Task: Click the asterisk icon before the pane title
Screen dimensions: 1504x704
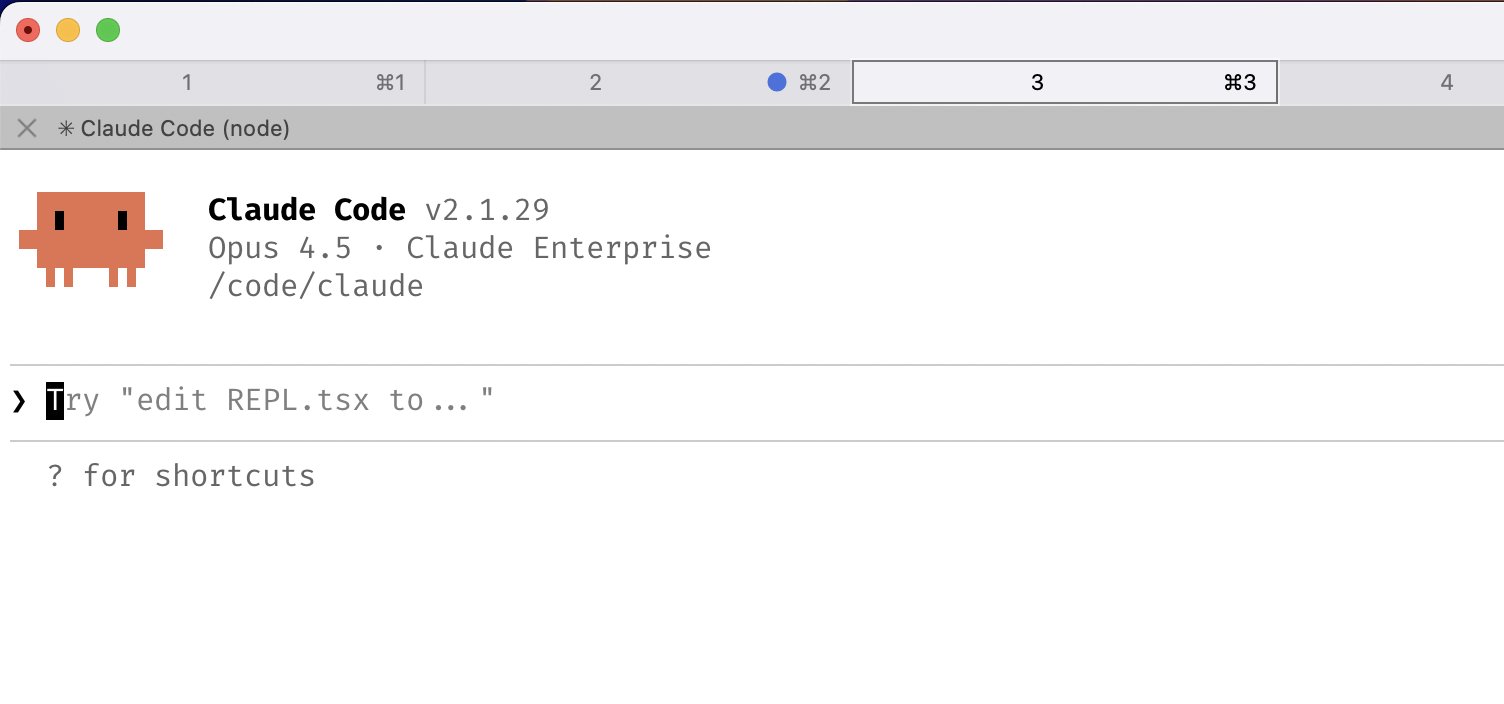Action: point(66,129)
